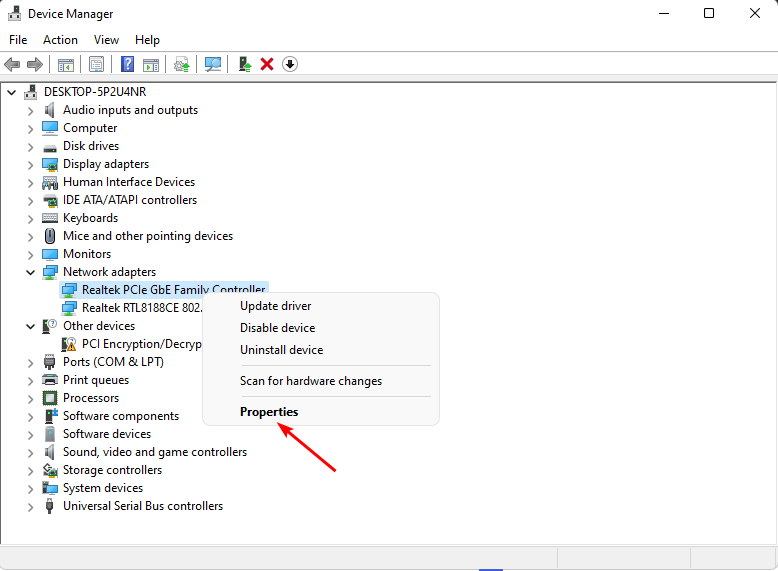Click the Disable device down-arrow icon
778x571 pixels.
click(x=290, y=64)
